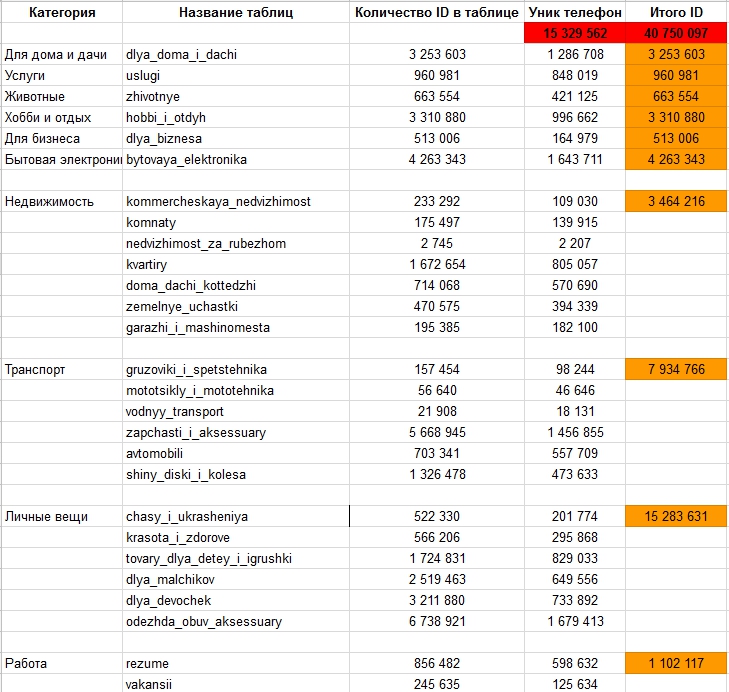Select the vakansii table name cell
This screenshot has width=729, height=692.
click(x=236, y=684)
